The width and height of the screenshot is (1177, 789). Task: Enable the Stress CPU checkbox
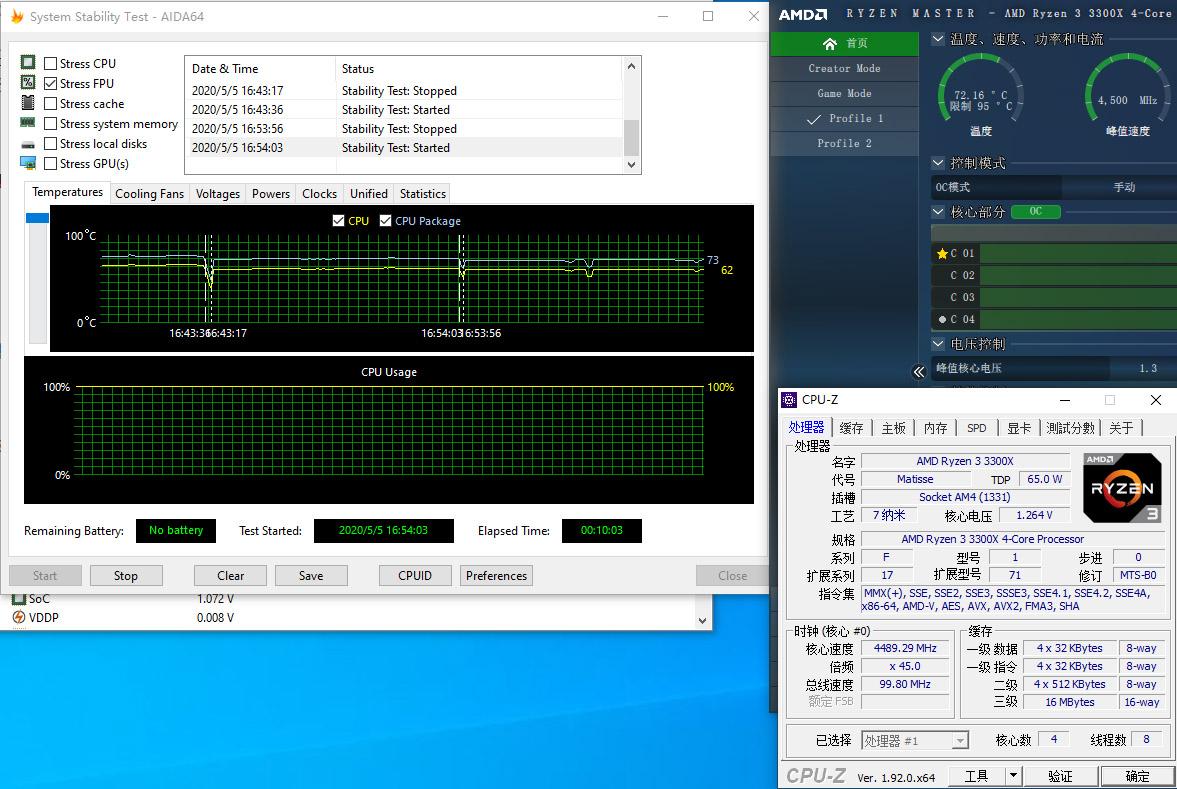point(51,64)
